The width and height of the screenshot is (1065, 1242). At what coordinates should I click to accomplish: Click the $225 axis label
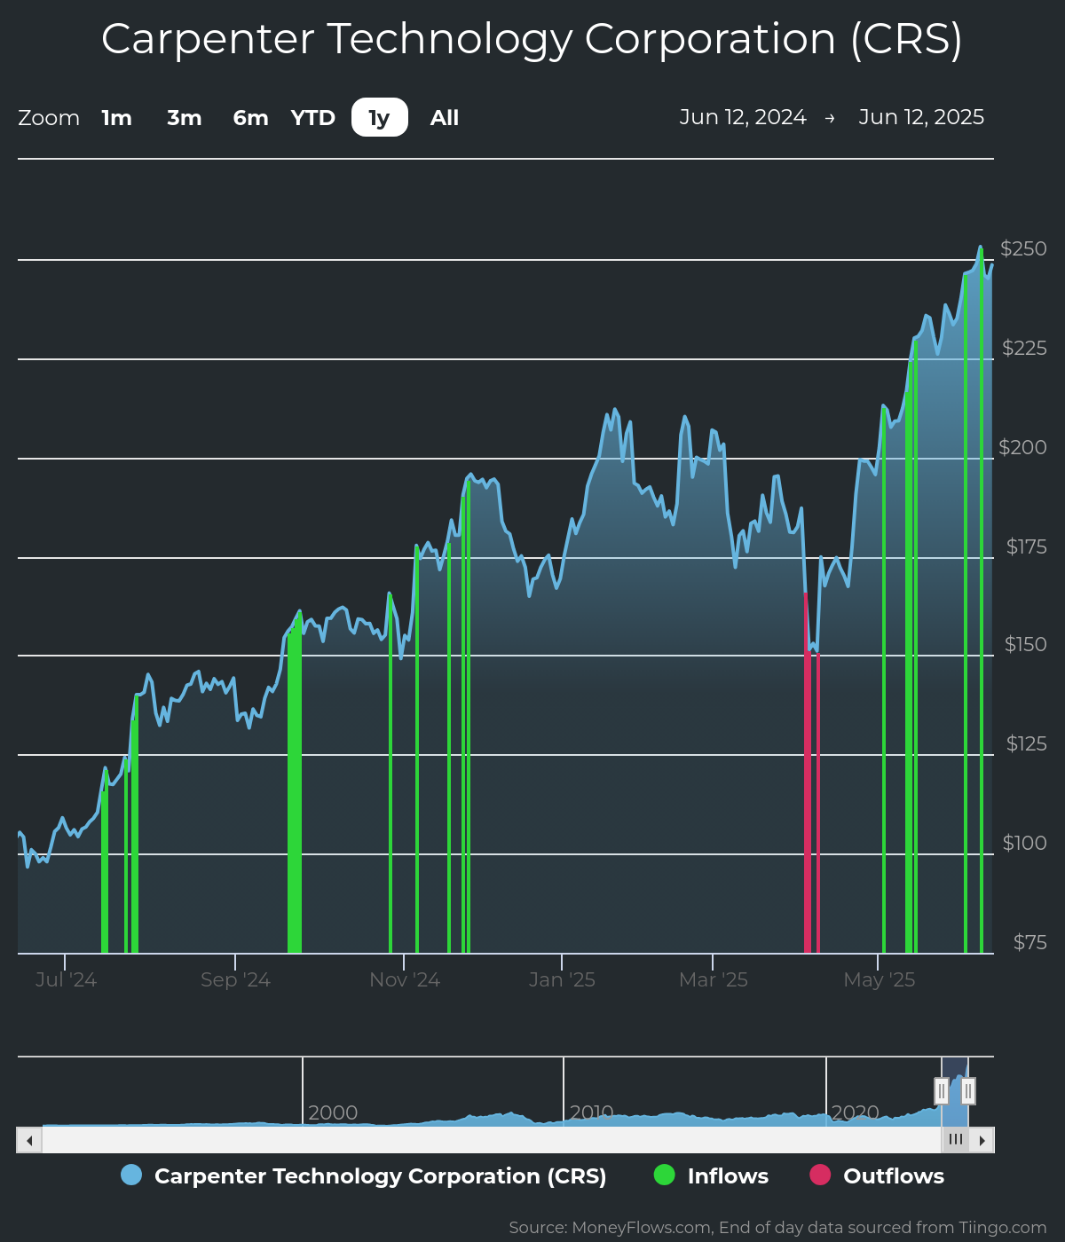pyautogui.click(x=1025, y=348)
